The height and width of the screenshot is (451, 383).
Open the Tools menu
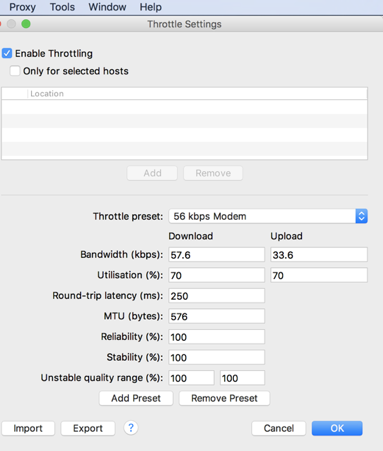(x=62, y=7)
